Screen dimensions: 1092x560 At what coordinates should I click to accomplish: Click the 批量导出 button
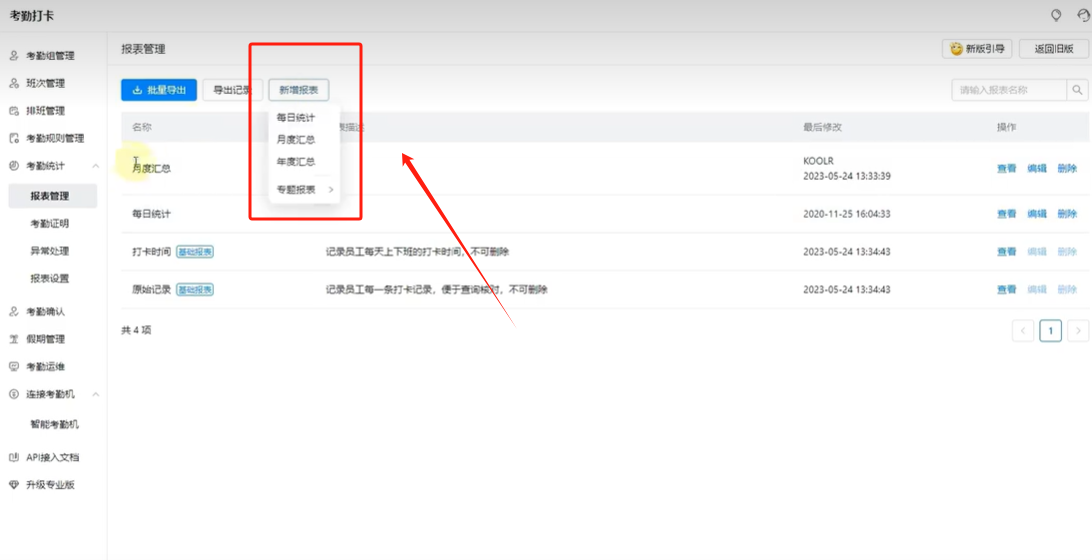tap(159, 90)
